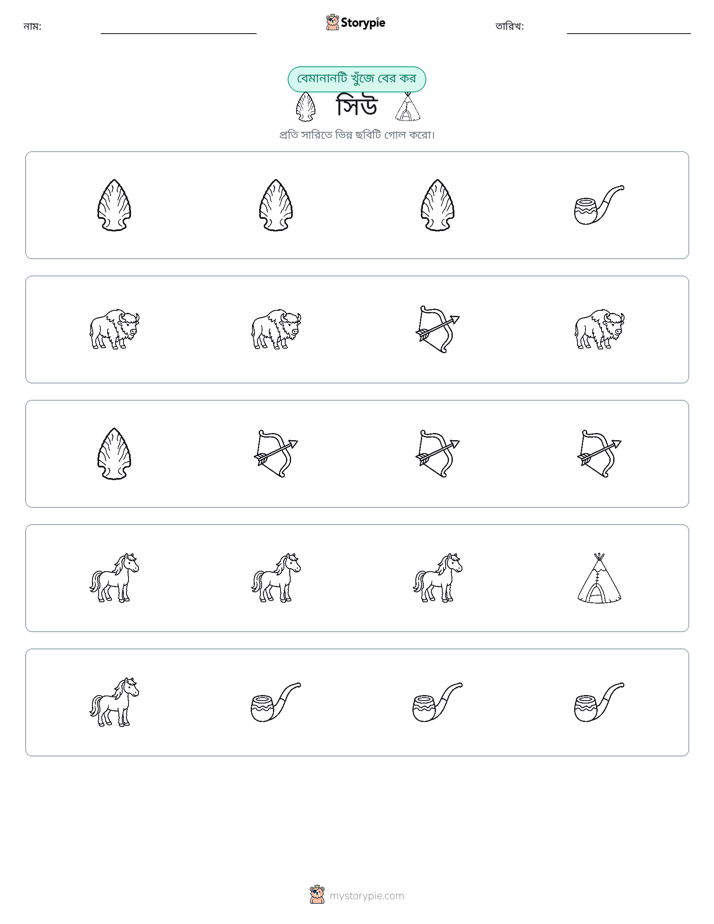Viewport: 714px width, 924px height.
Task: Choose the horse in the fifth row
Action: tap(114, 702)
